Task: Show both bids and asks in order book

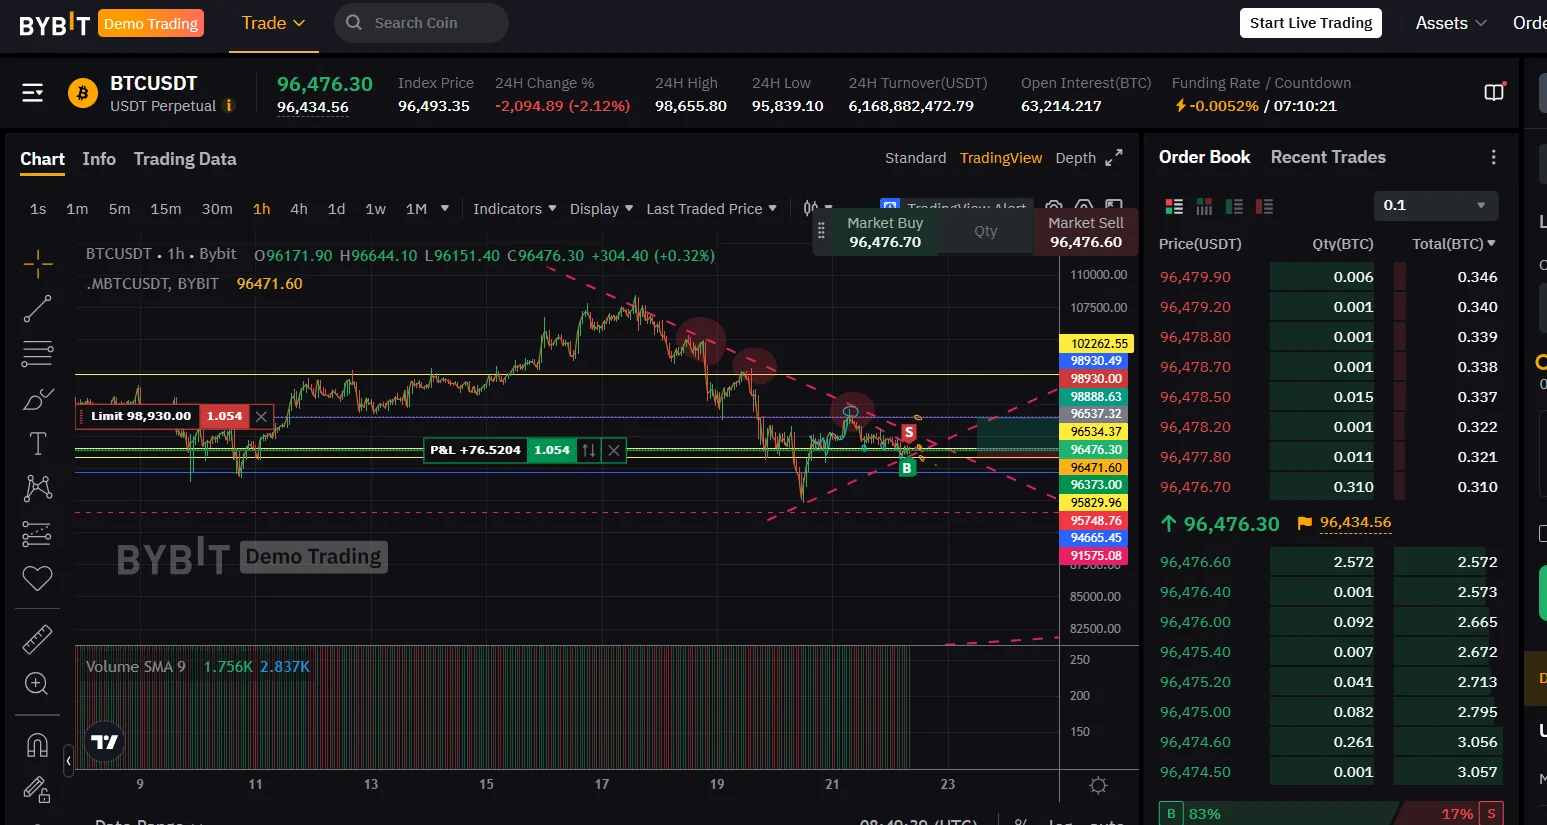Action: pos(1175,206)
